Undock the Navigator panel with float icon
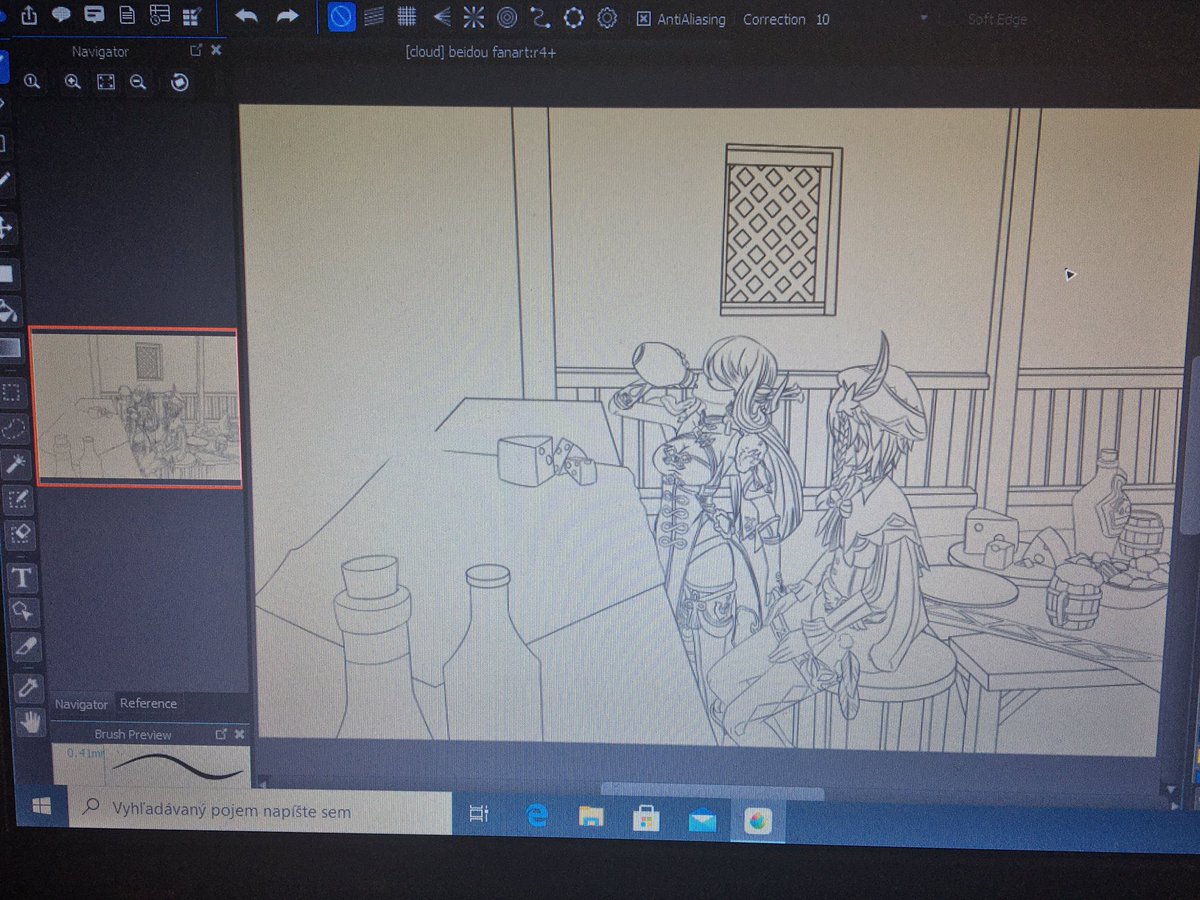The height and width of the screenshot is (900, 1200). (x=196, y=50)
